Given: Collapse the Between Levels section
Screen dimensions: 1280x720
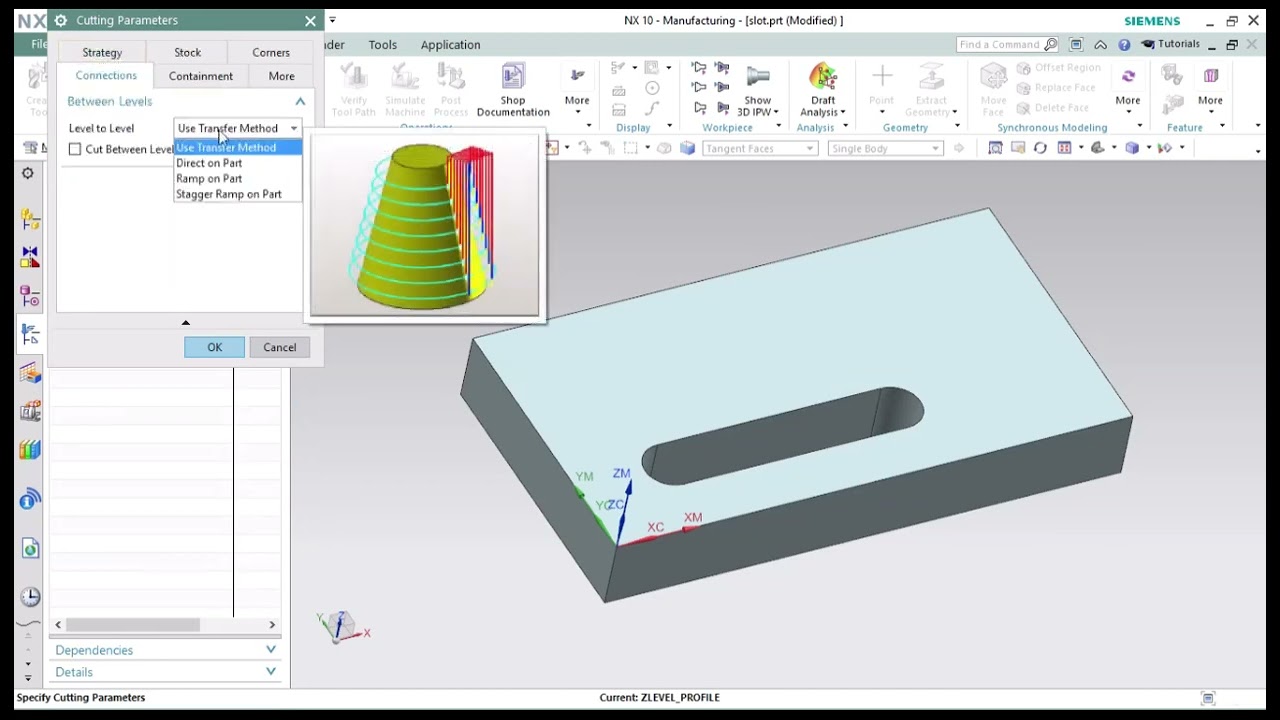Looking at the screenshot, I should 300,101.
